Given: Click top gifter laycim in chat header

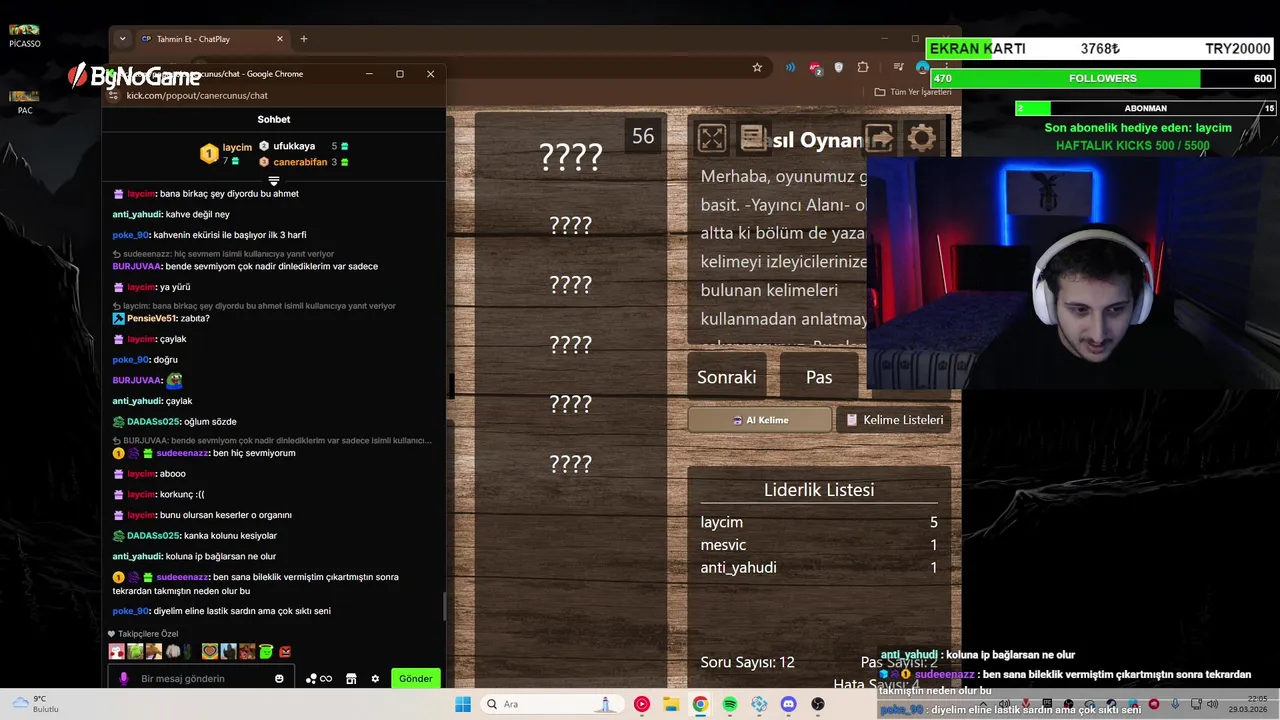Looking at the screenshot, I should [237, 147].
